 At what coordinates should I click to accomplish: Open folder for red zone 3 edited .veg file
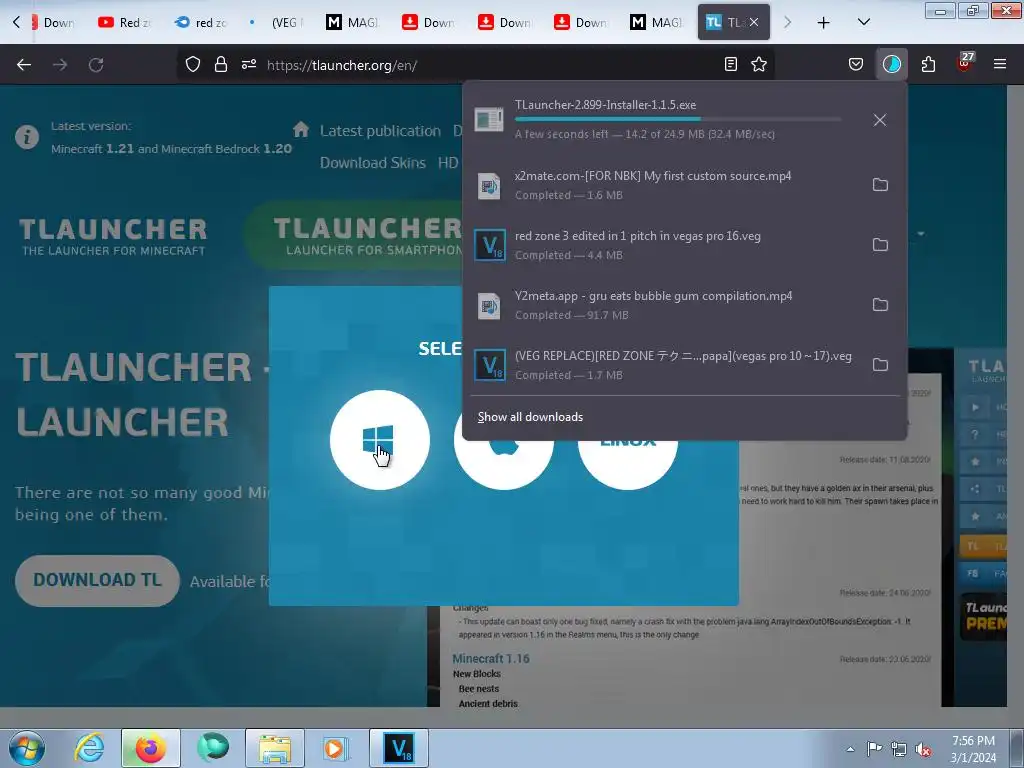click(880, 245)
